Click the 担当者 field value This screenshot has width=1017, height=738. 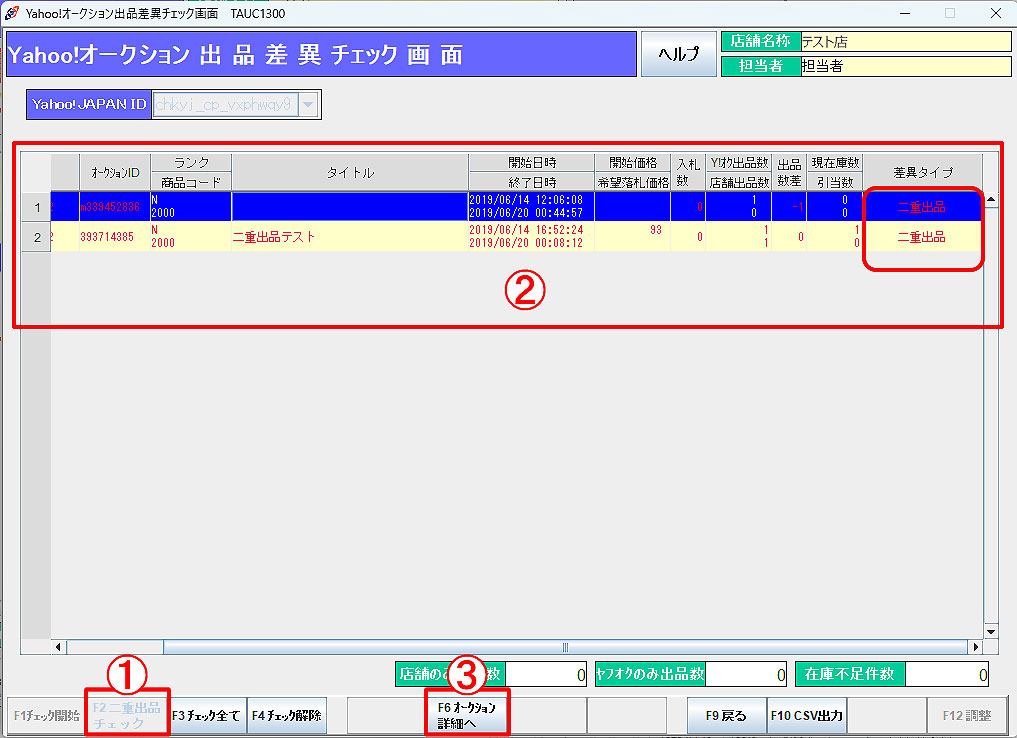click(x=905, y=65)
